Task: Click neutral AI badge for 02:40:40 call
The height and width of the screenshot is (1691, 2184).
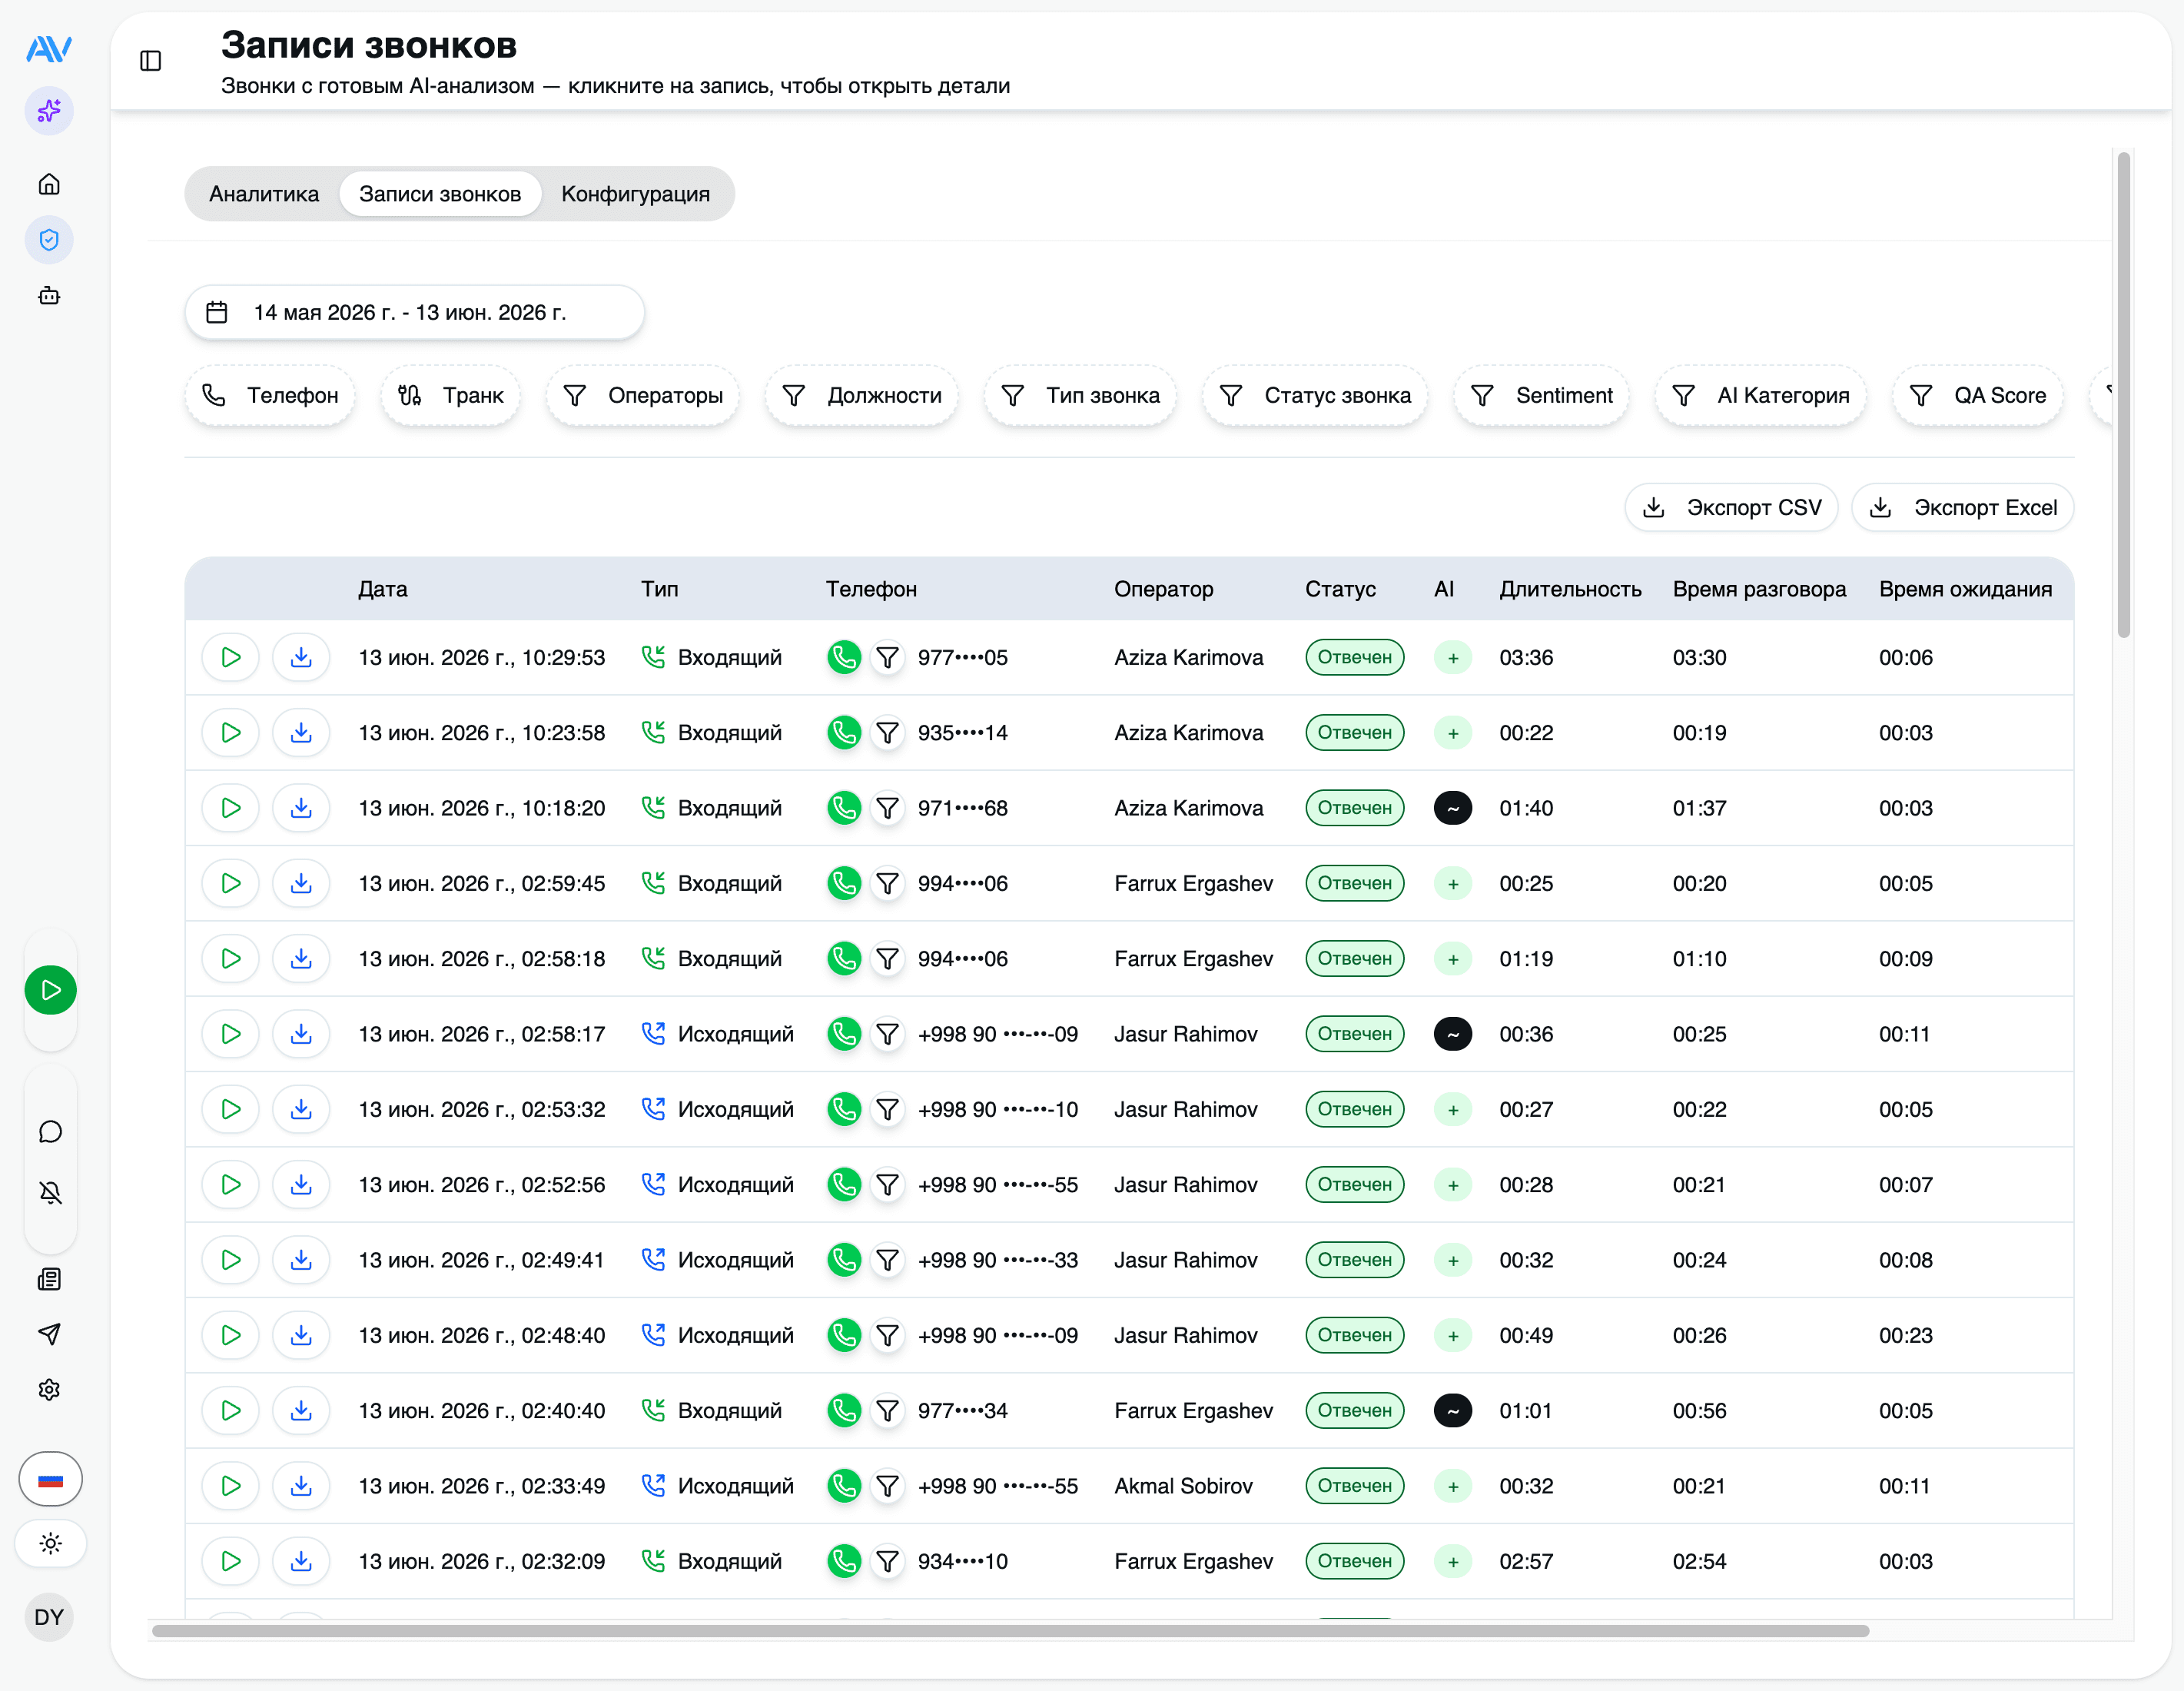Action: click(1452, 1411)
